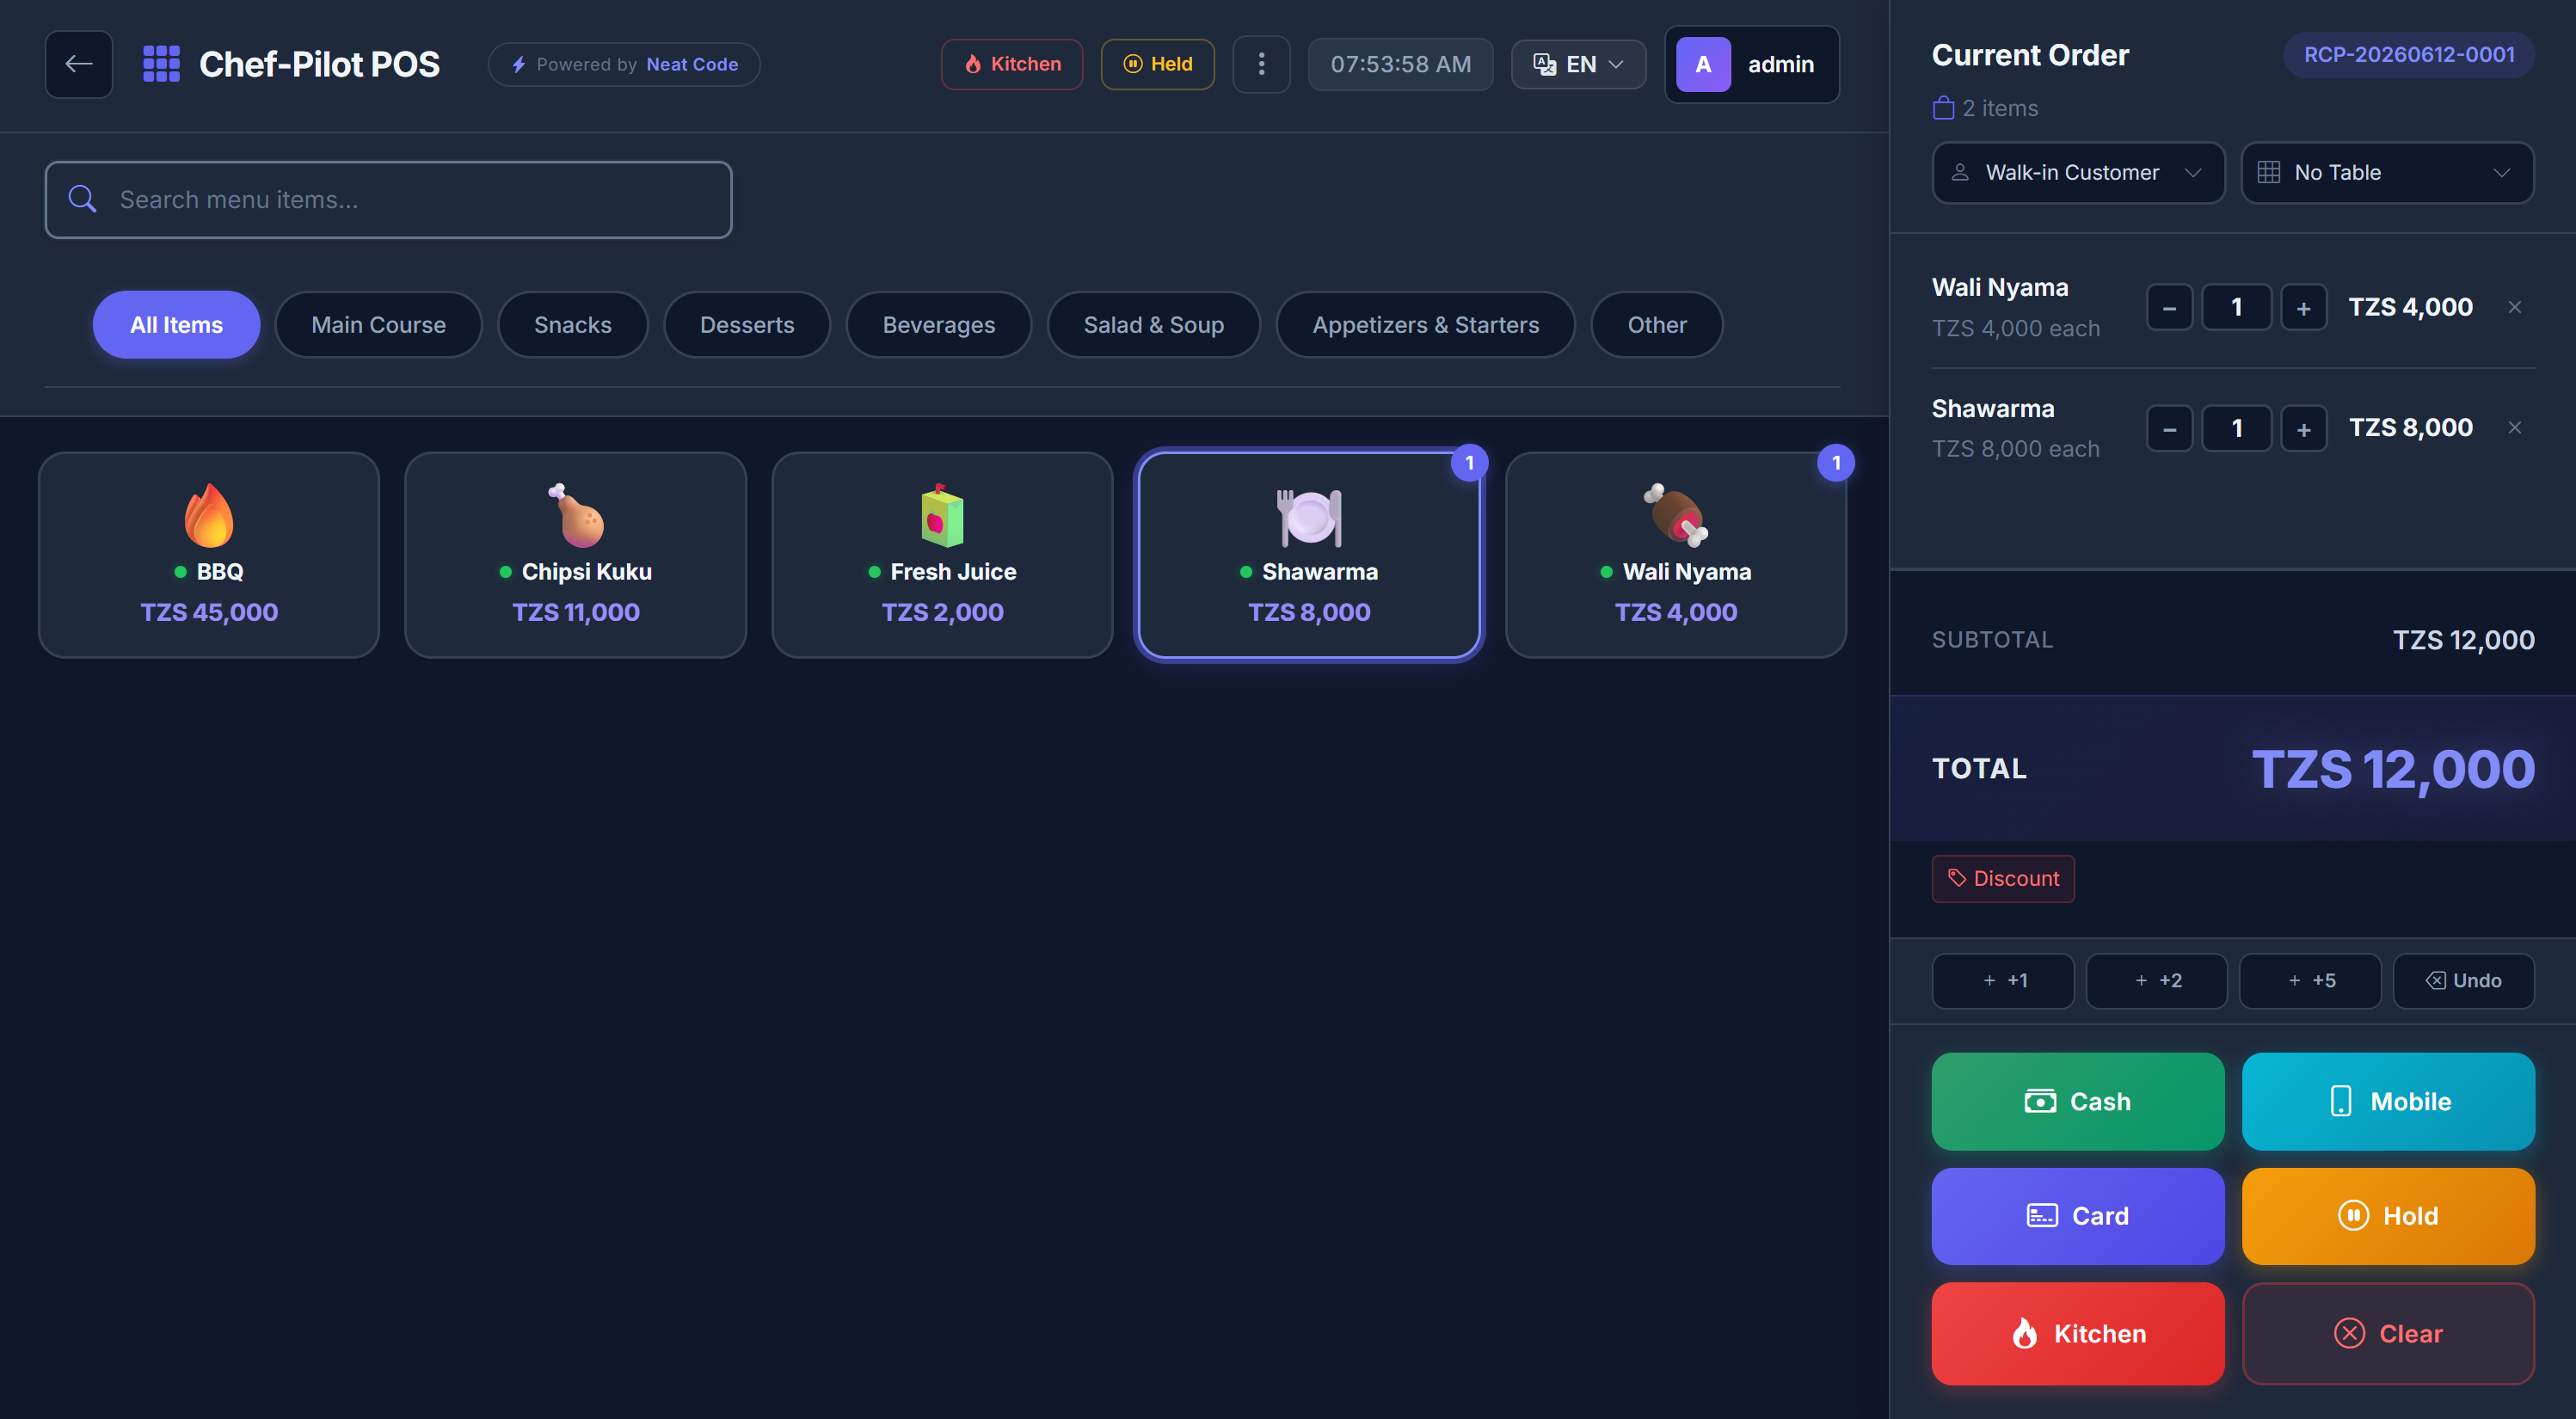Click the Neat Code link
This screenshot has height=1419, width=2576.
(692, 64)
